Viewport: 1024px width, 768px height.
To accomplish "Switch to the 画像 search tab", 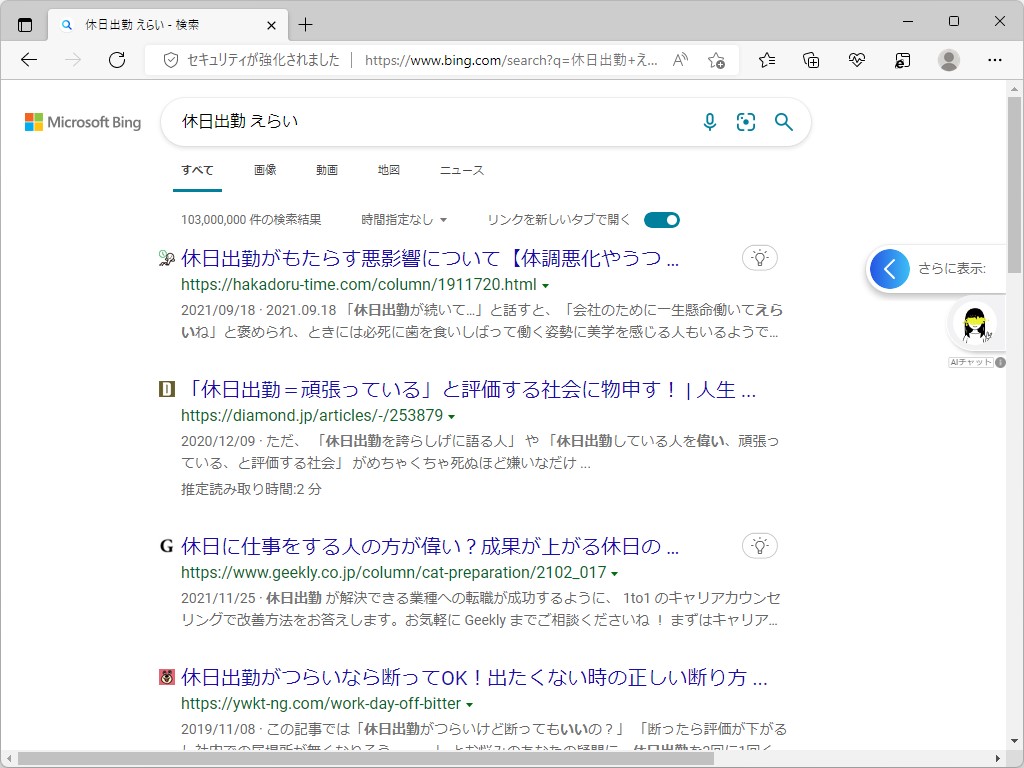I will (x=265, y=169).
